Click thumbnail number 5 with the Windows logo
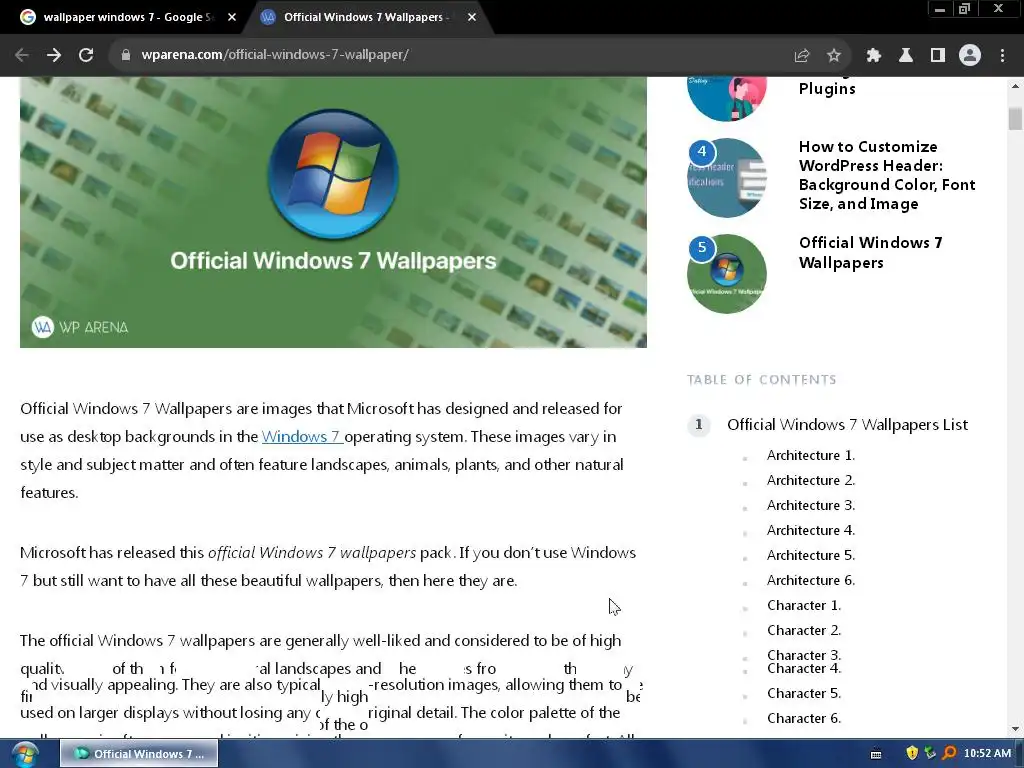 726,274
